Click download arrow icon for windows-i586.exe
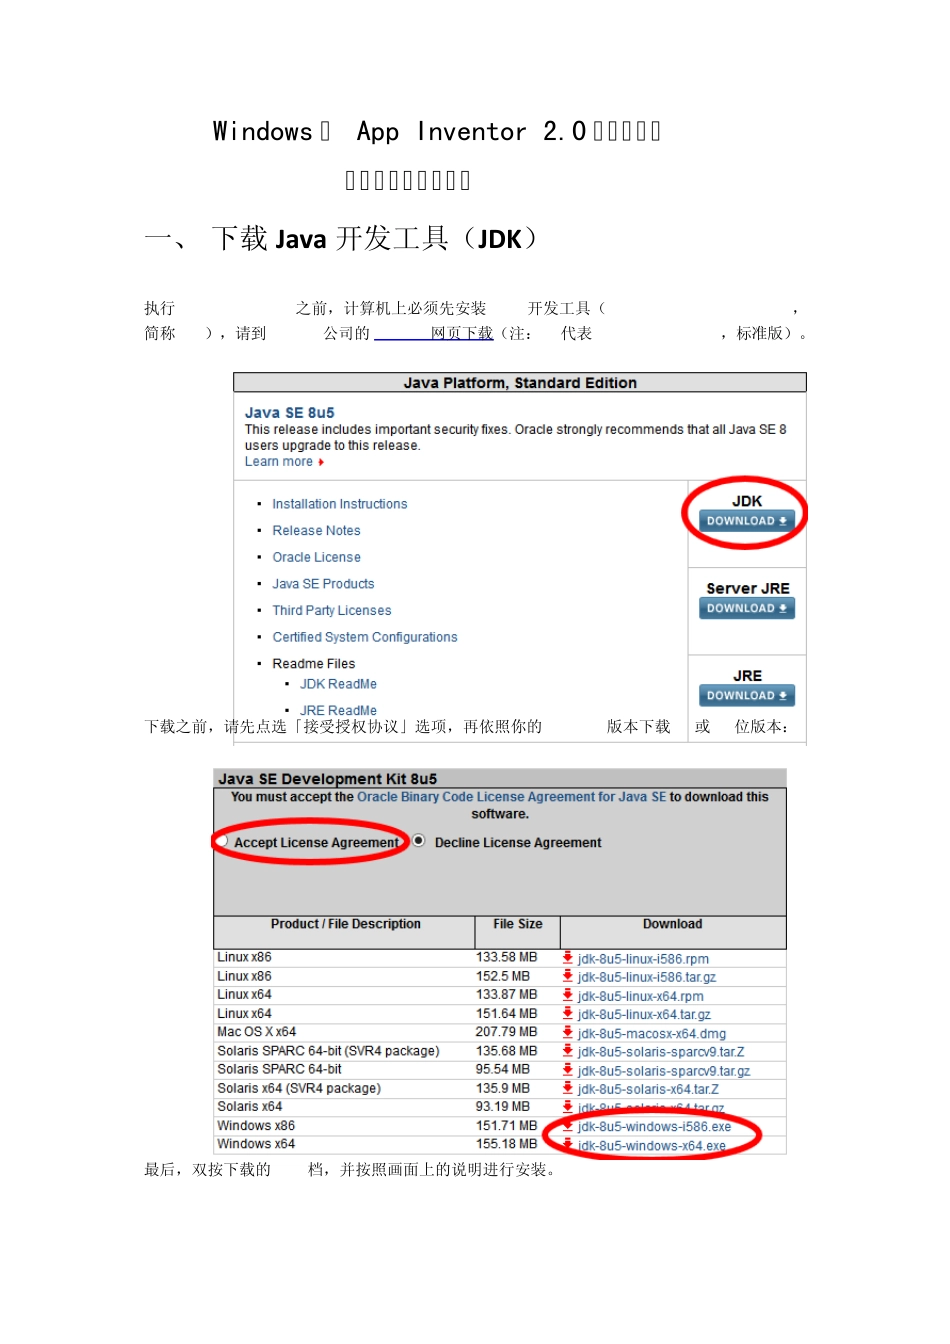 click(568, 1125)
